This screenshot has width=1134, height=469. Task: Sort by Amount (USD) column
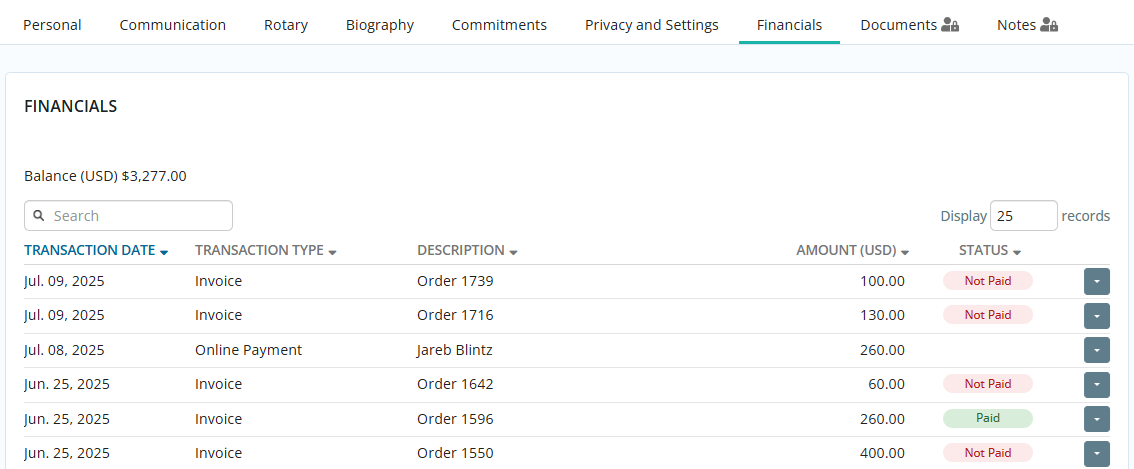pos(853,250)
